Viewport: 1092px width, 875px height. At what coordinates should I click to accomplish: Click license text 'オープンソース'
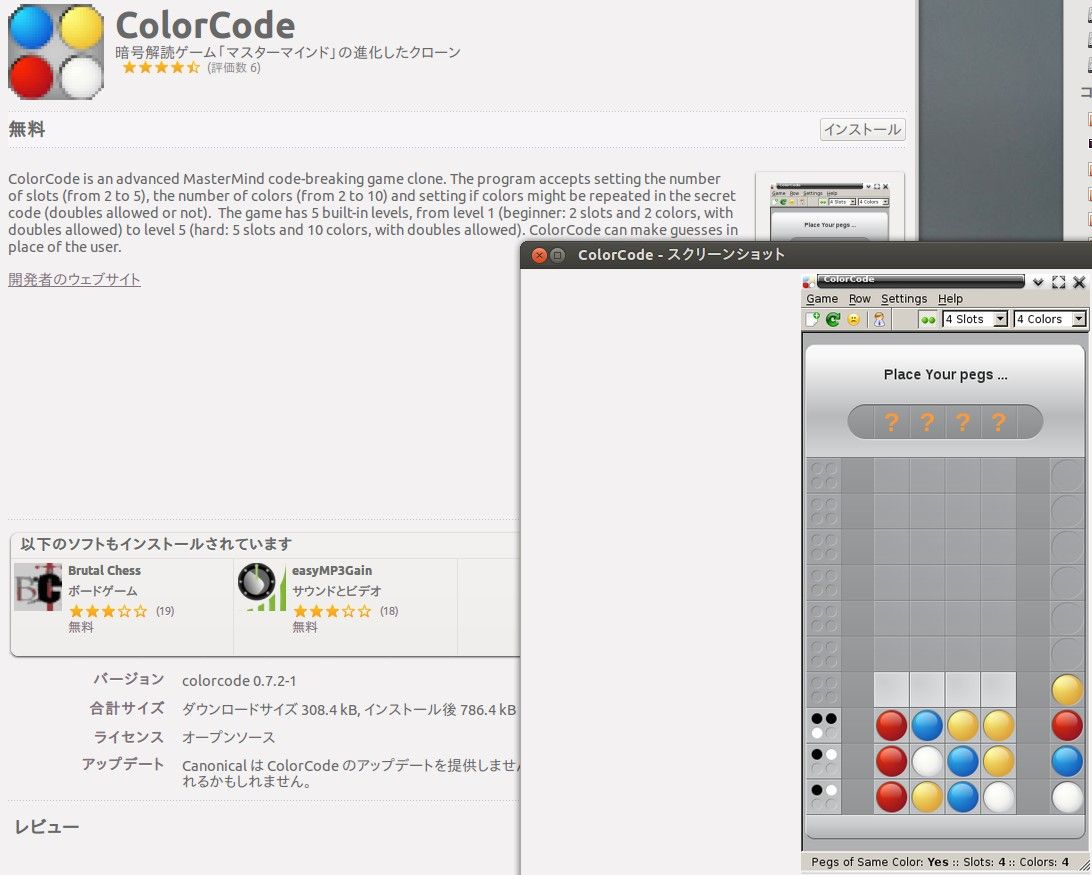(228, 737)
